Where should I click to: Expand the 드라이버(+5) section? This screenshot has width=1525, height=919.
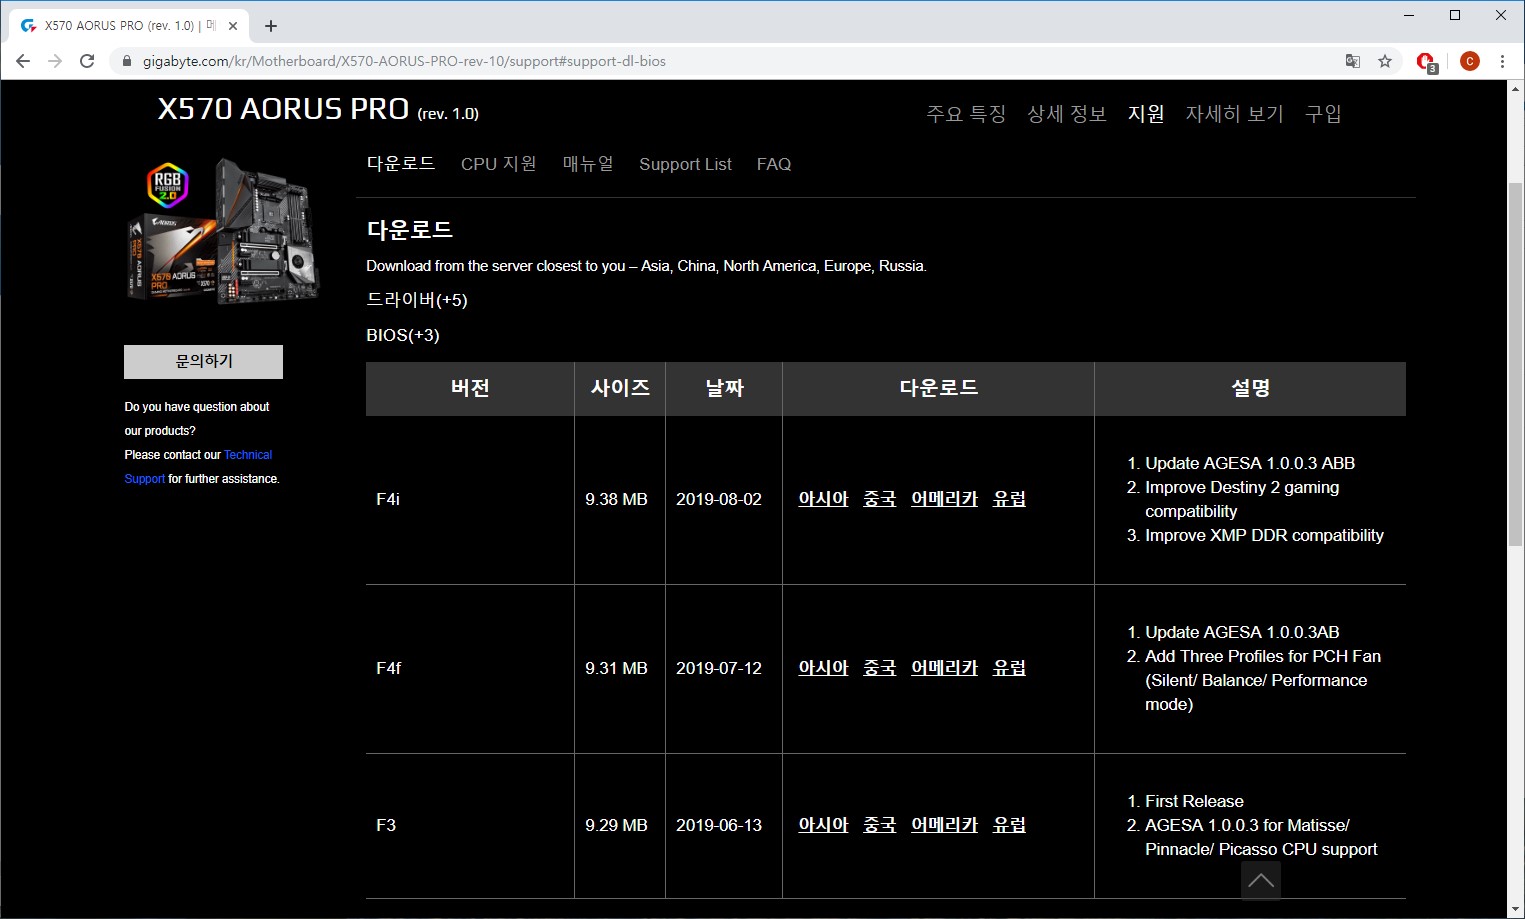[x=417, y=300]
